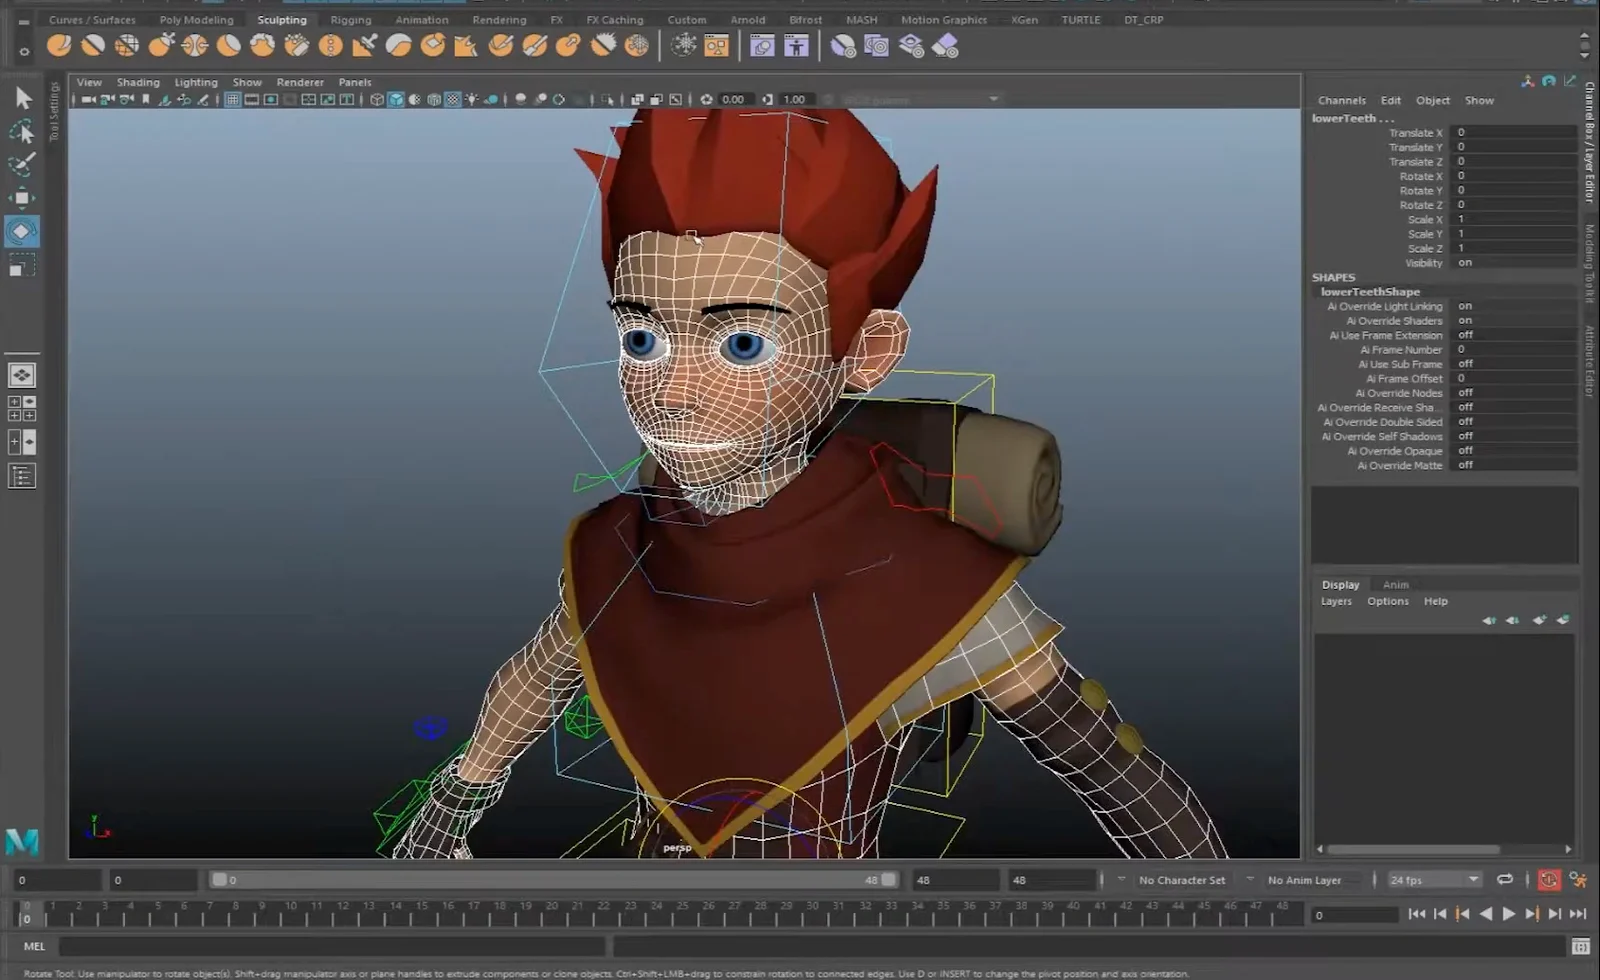Viewport: 1600px width, 980px height.
Task: Activate the highlighted Rotate tool
Action: coord(22,232)
